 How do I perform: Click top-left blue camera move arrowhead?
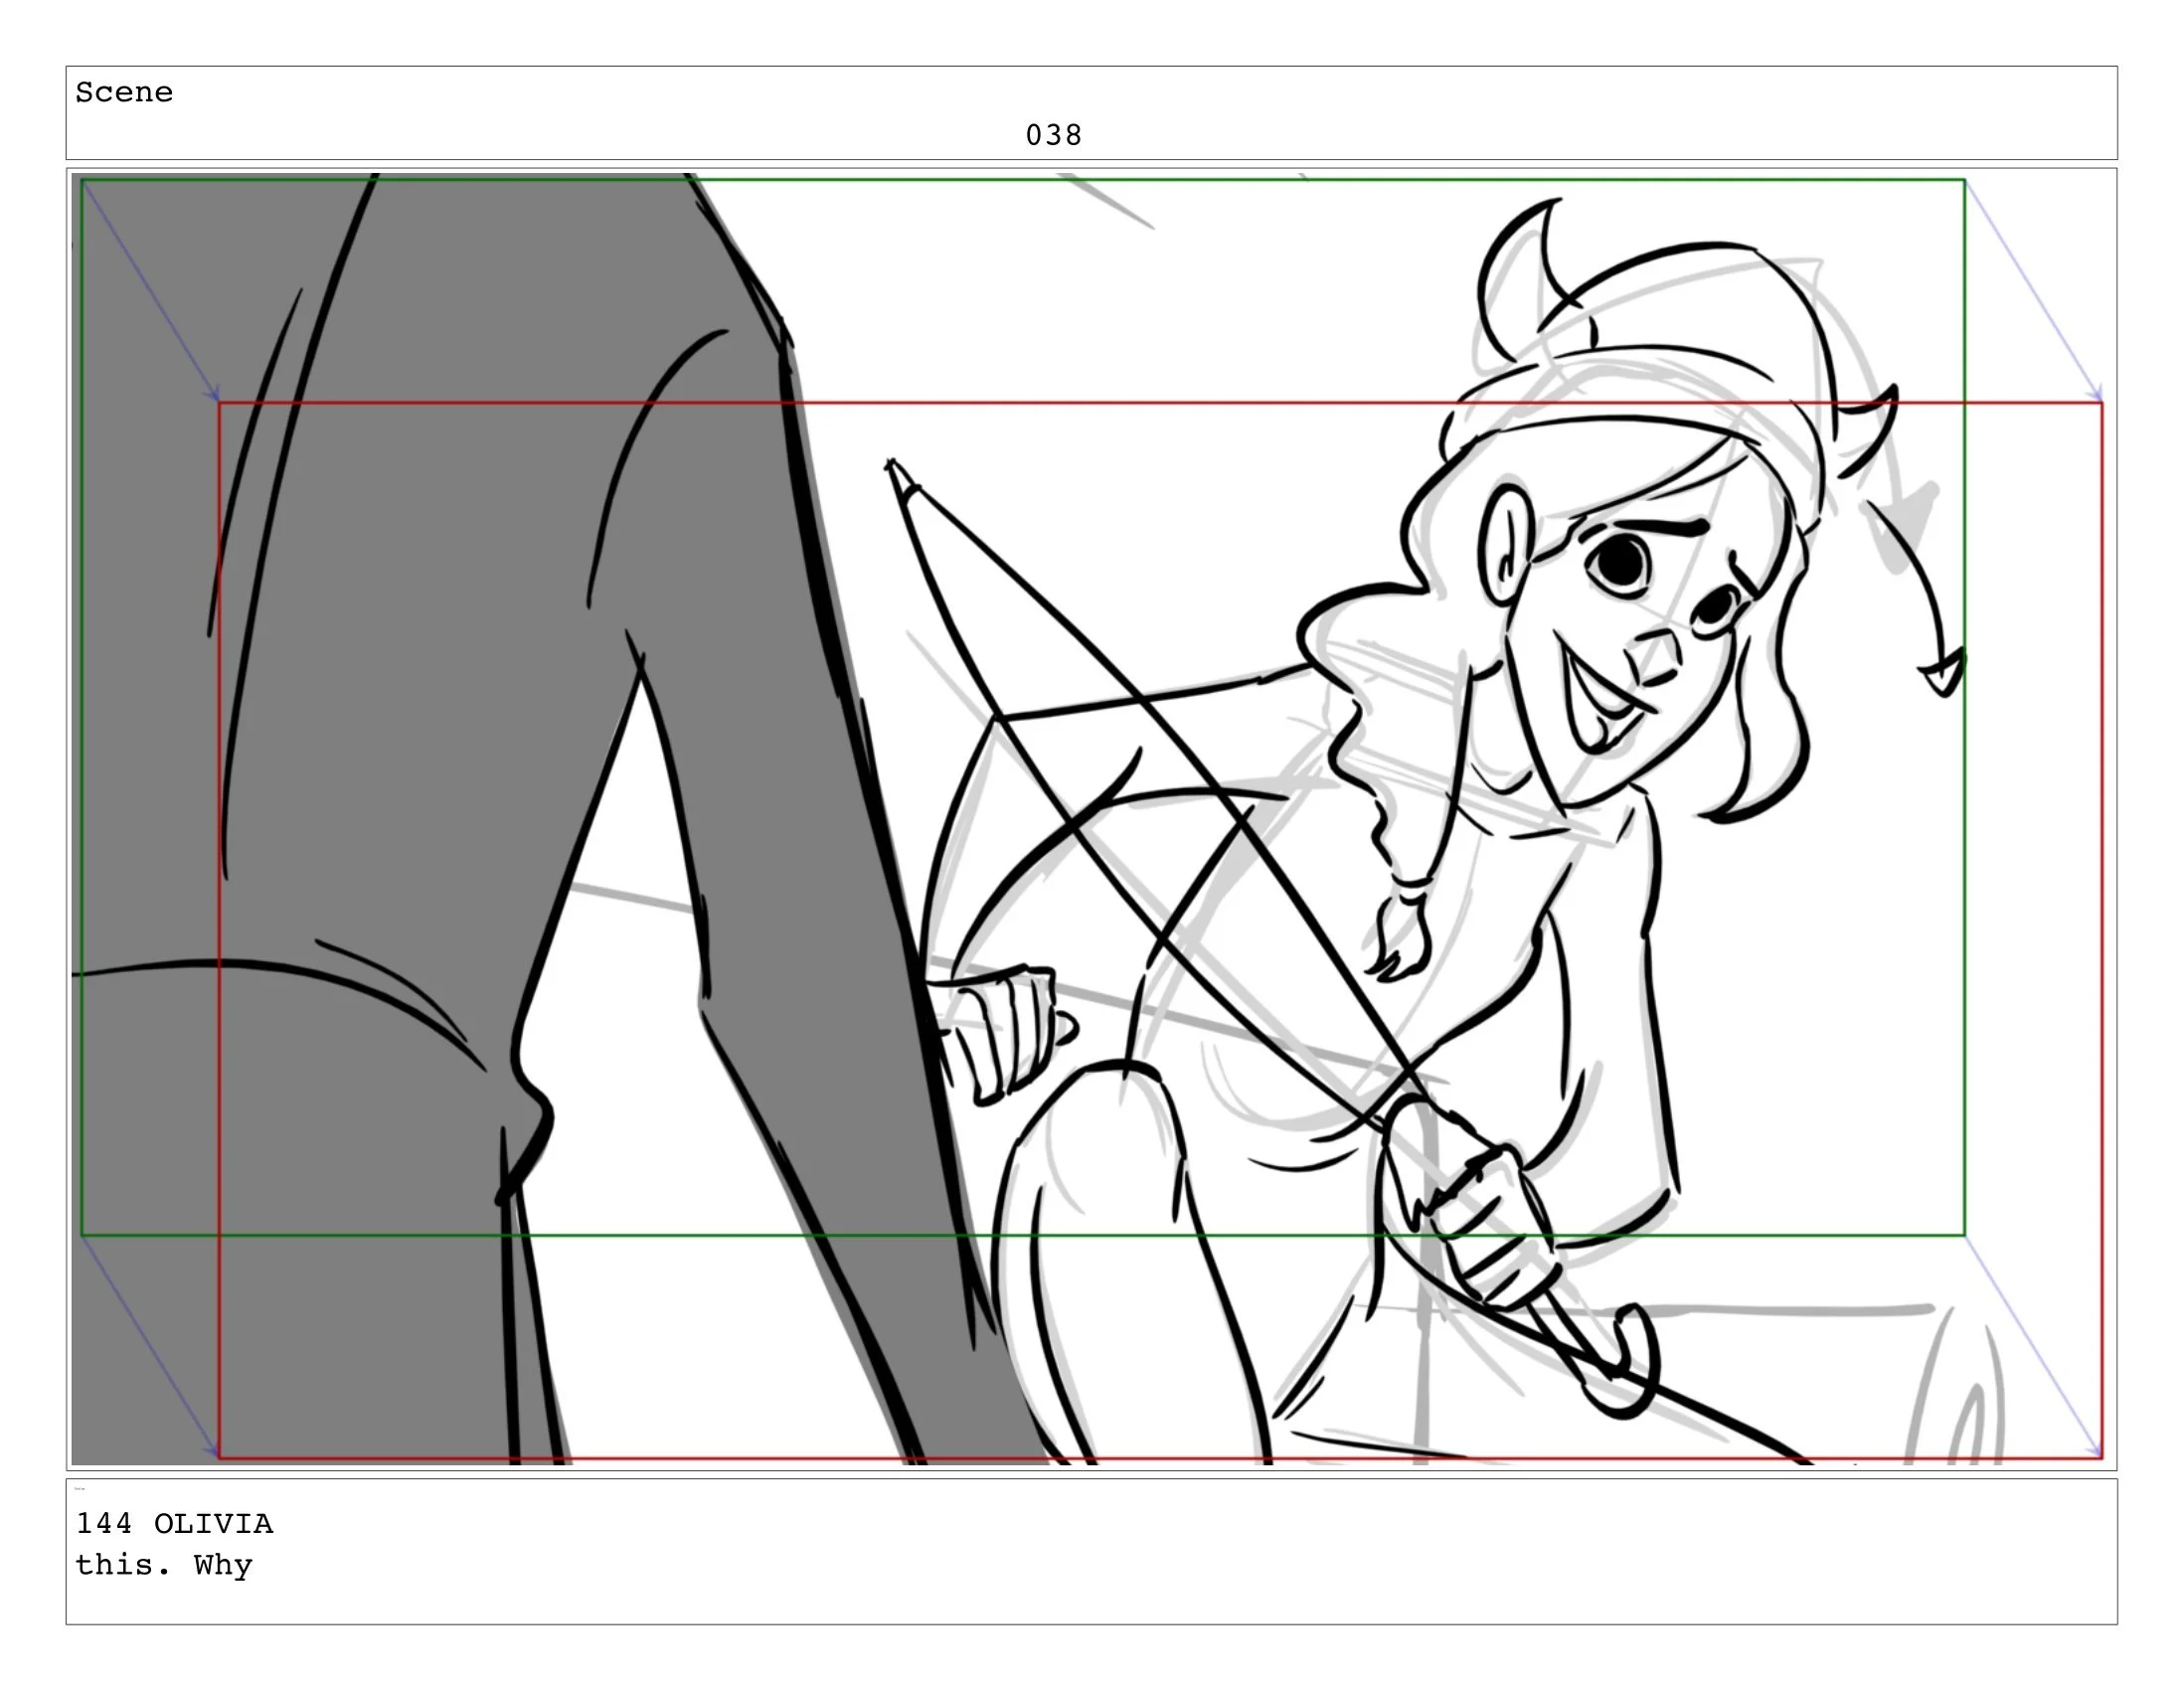click(214, 395)
